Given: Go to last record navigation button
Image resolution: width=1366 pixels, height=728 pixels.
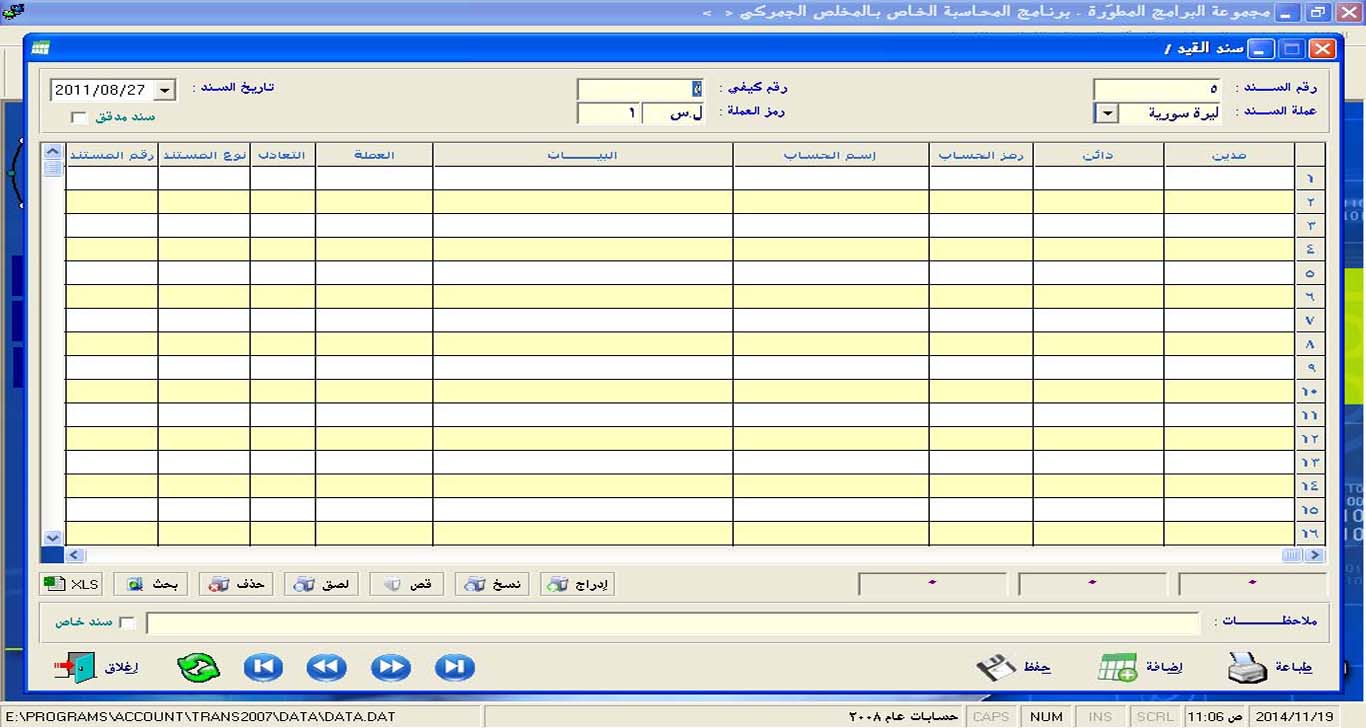Looking at the screenshot, I should point(455,667).
